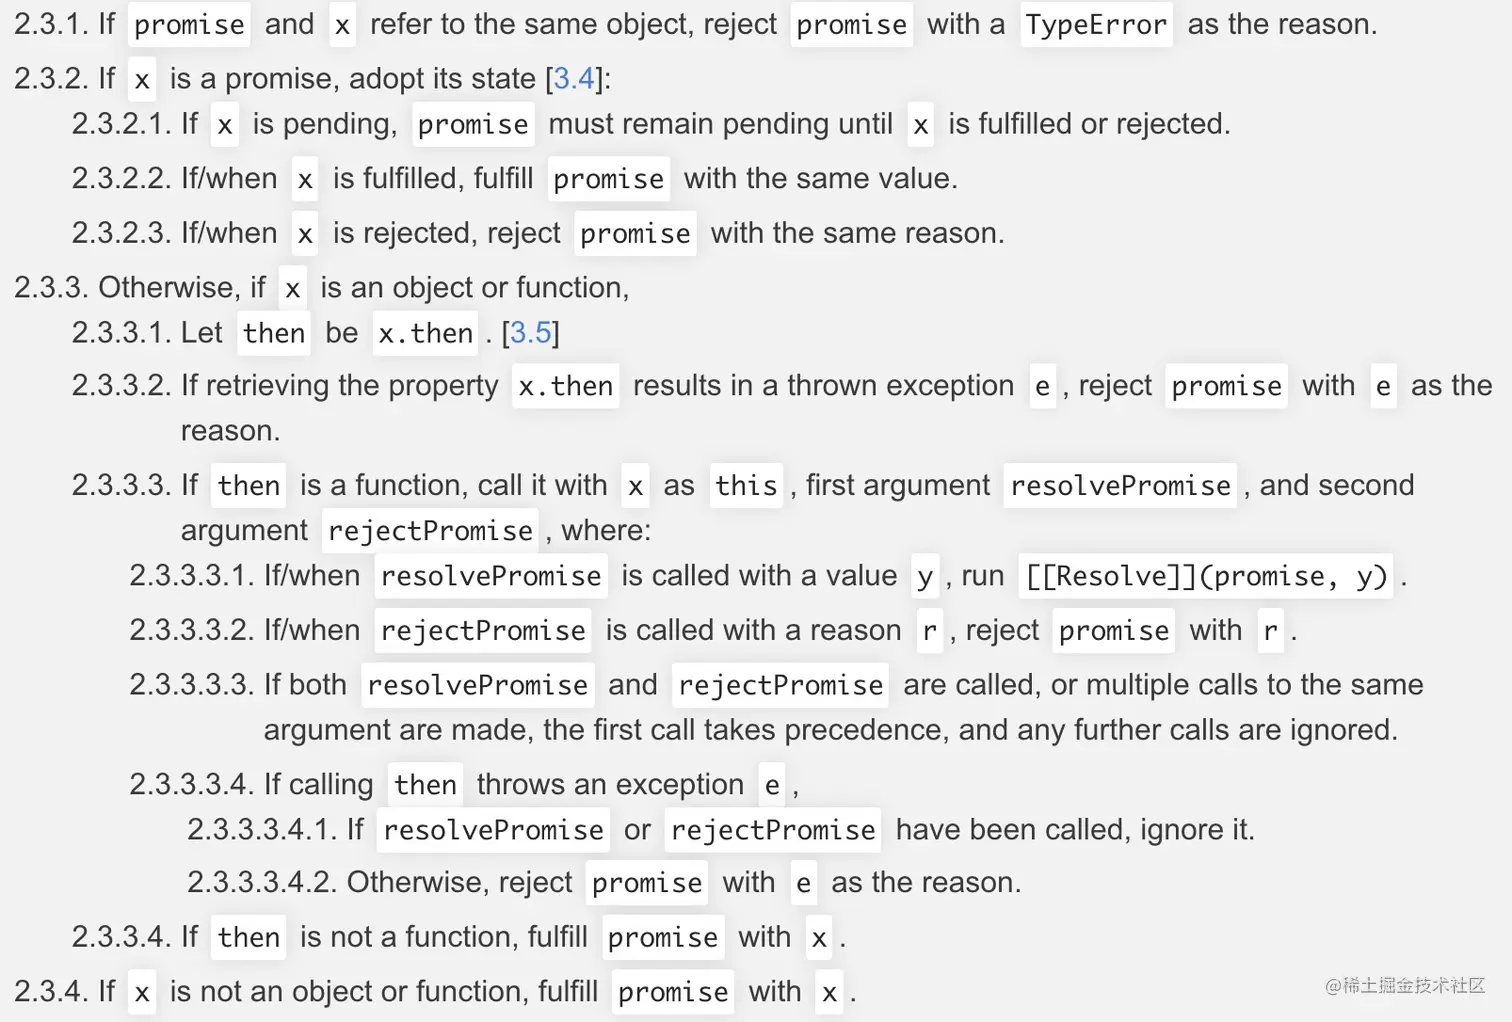Viewport: 1512px width, 1022px height.
Task: Click the [[Resolve]](promise, y) code snippet
Action: [x=1207, y=576]
